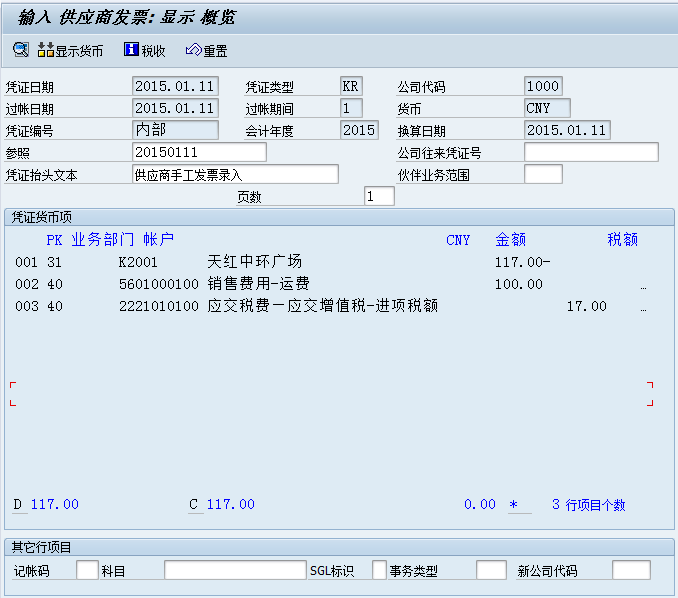Click the balance value 0.00
Viewport: 678px width, 598px height.
click(x=480, y=504)
